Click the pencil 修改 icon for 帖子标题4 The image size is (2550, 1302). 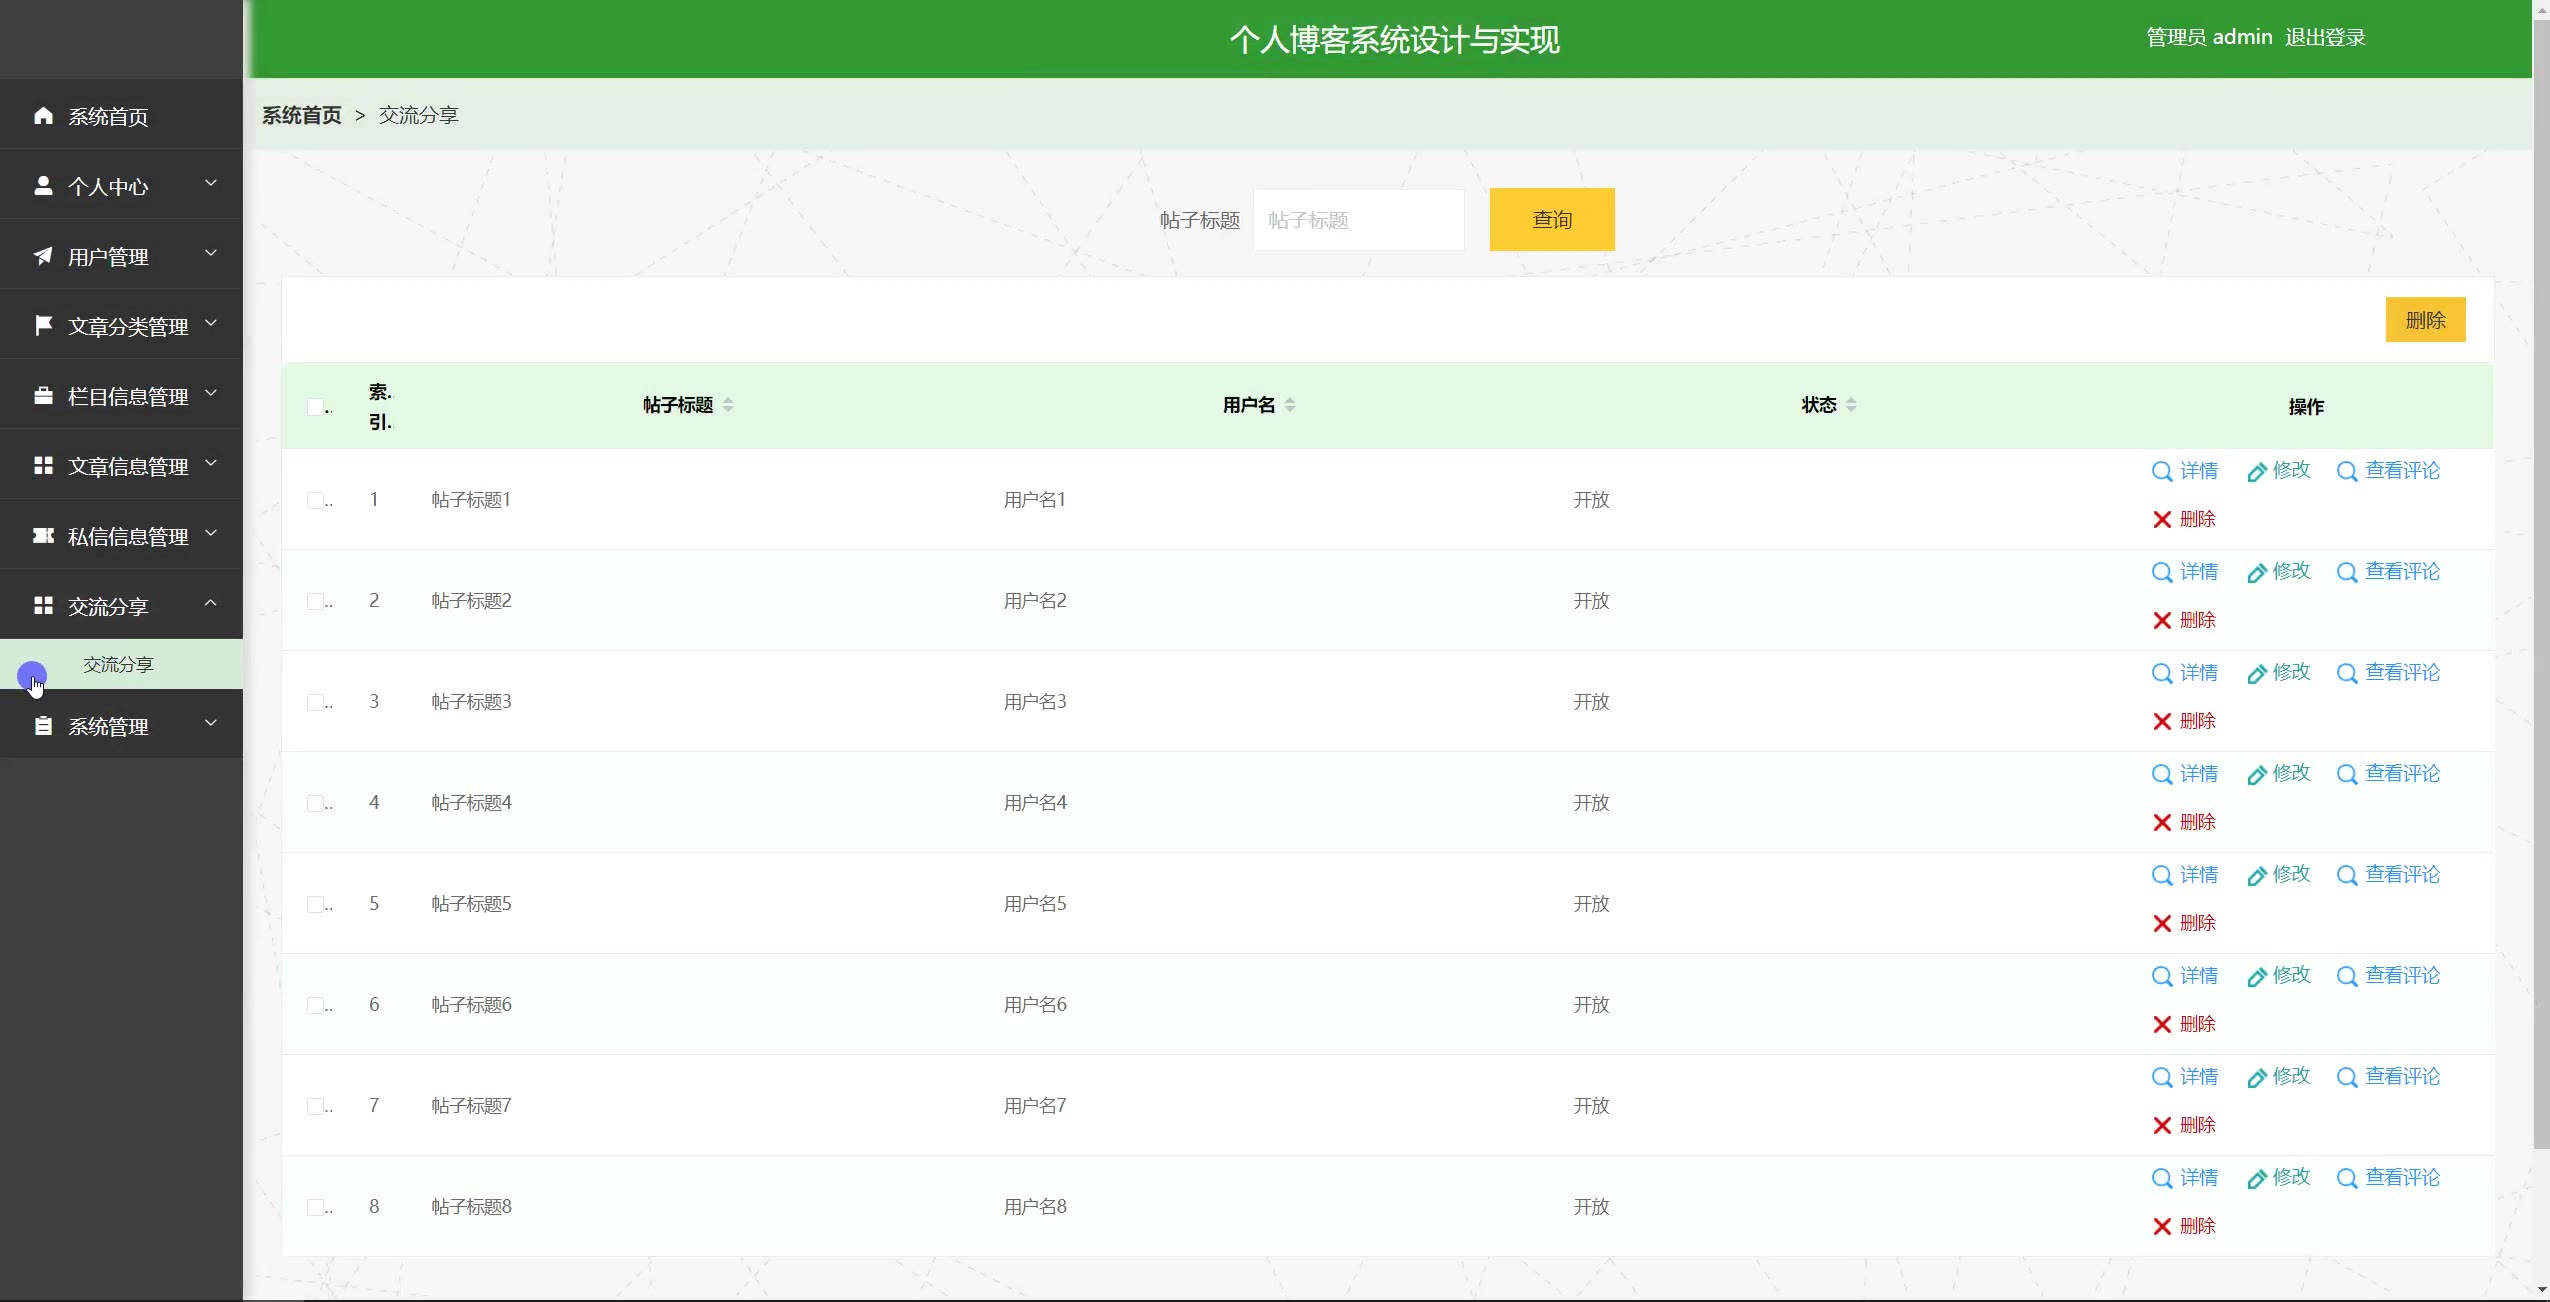click(2257, 775)
